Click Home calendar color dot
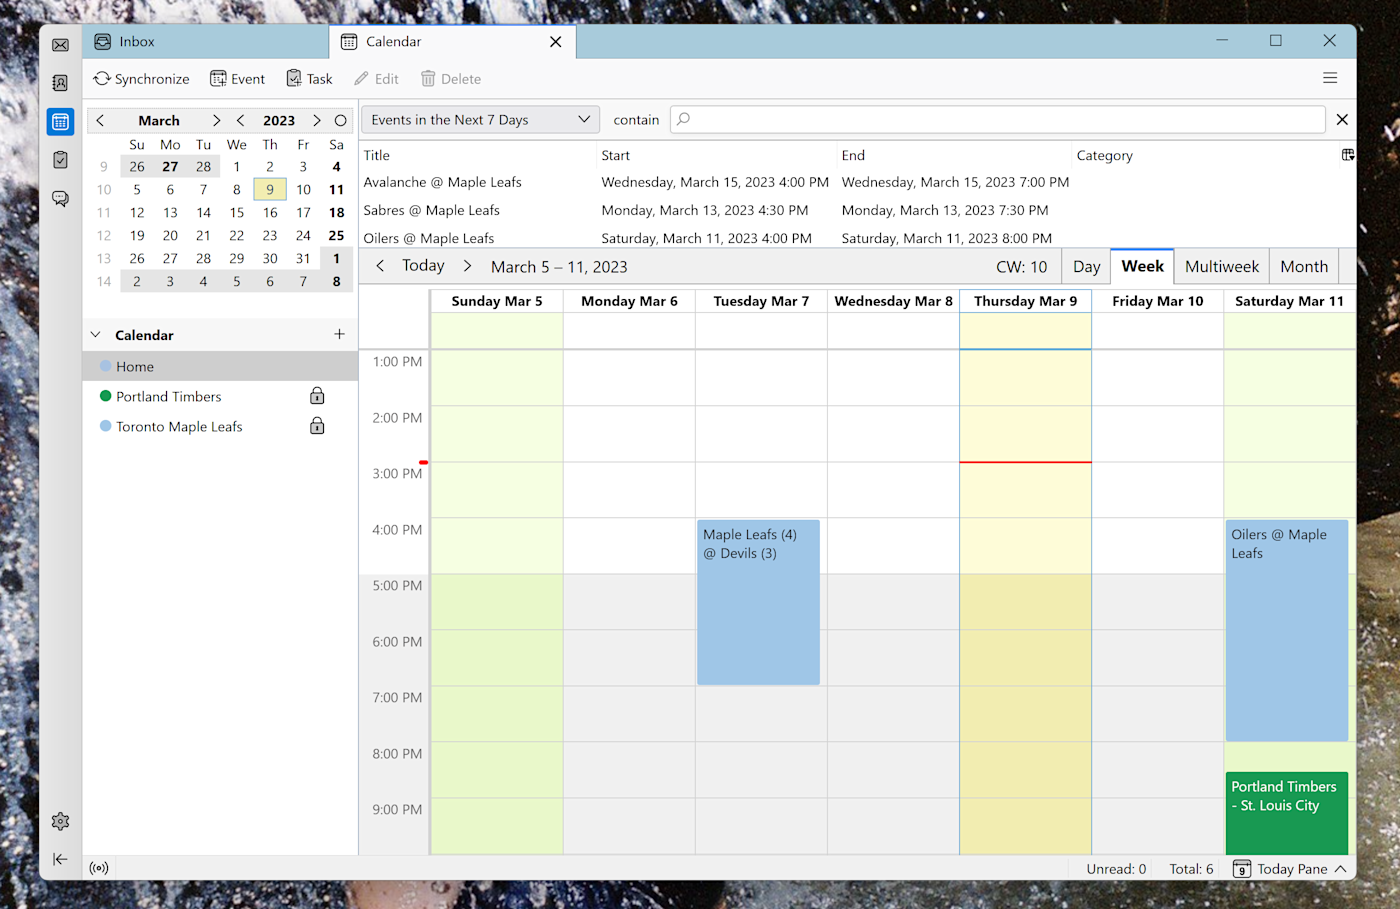1400x909 pixels. pos(106,366)
